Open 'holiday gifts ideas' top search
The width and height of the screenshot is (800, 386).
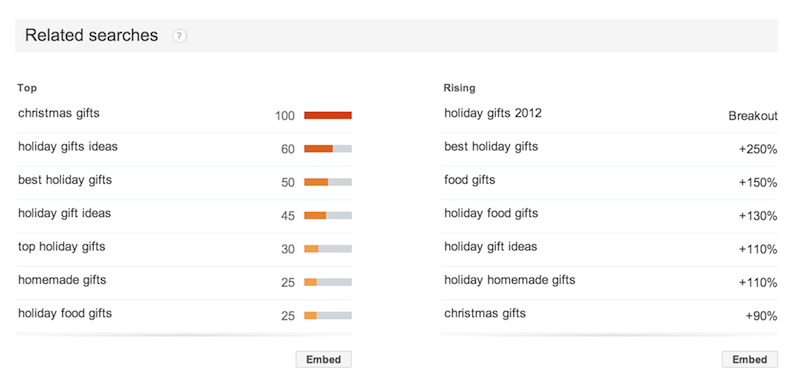click(68, 147)
